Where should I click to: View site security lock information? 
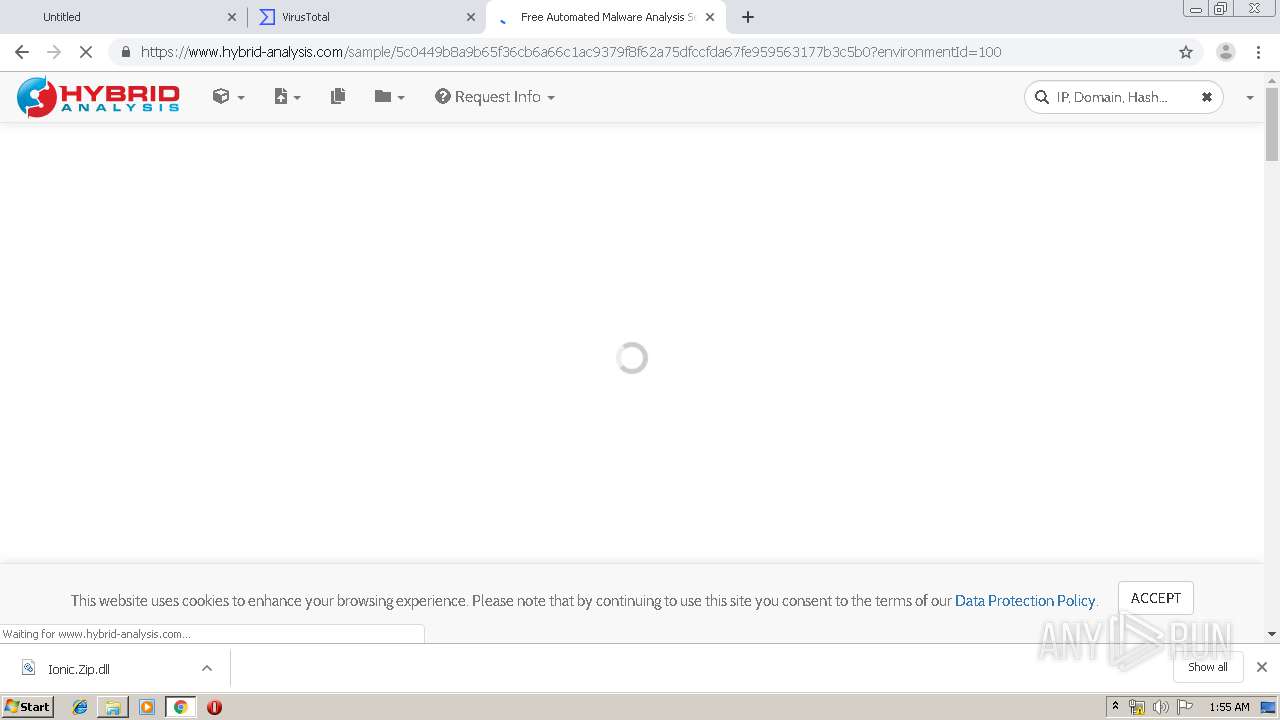tap(125, 52)
